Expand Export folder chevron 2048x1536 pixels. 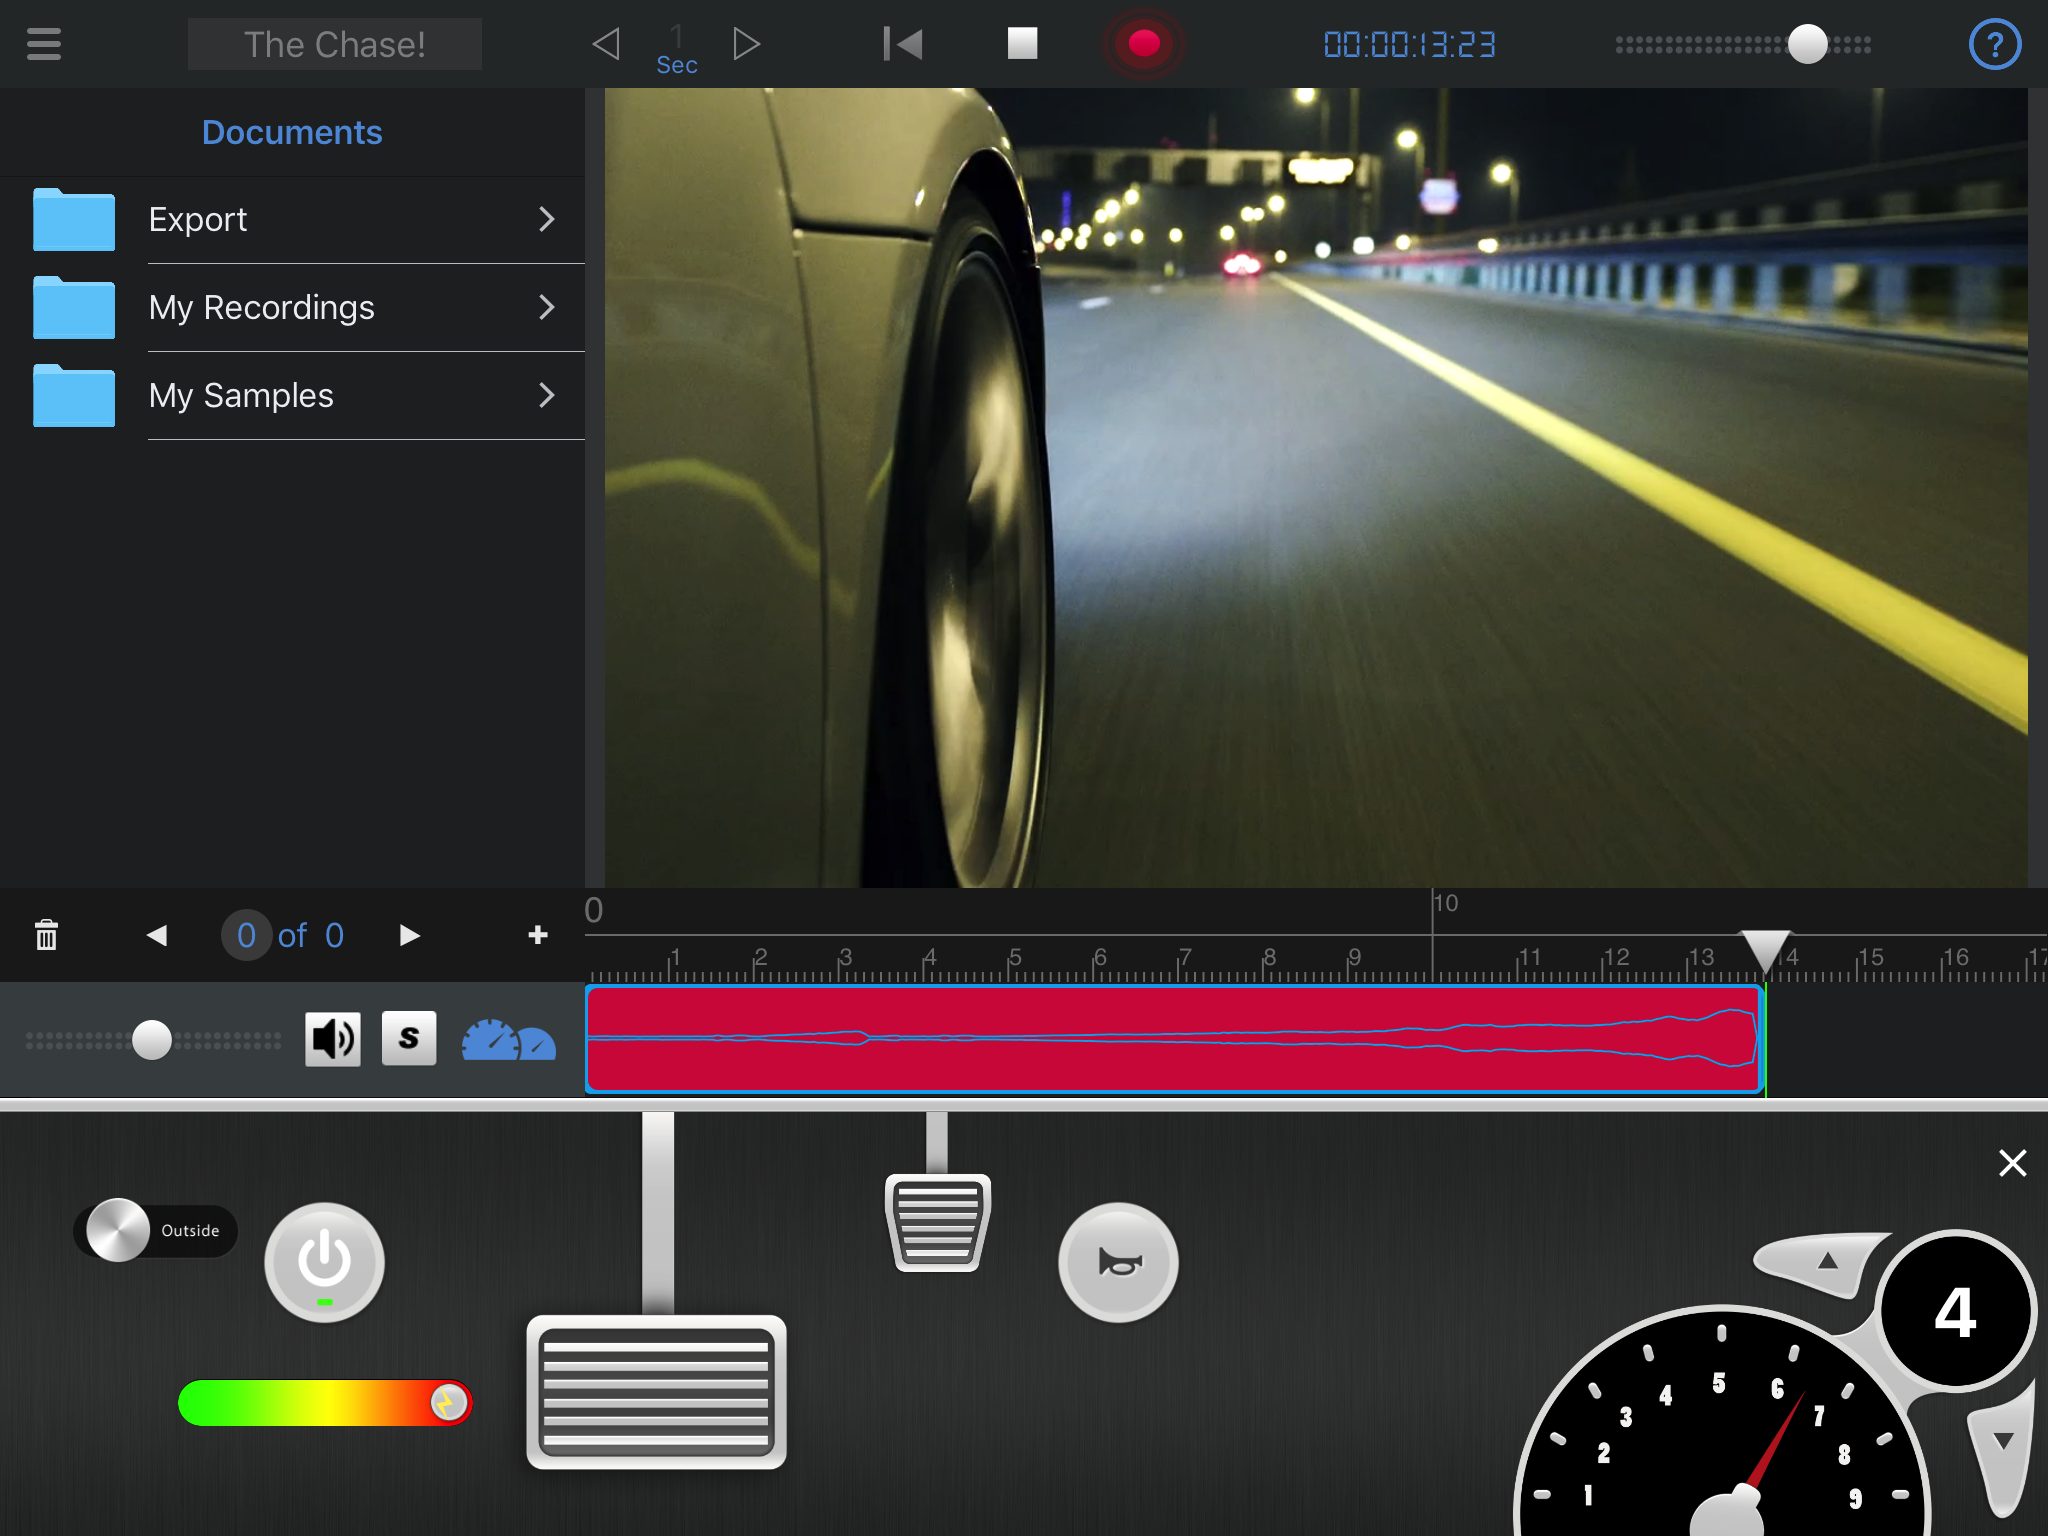[x=546, y=220]
